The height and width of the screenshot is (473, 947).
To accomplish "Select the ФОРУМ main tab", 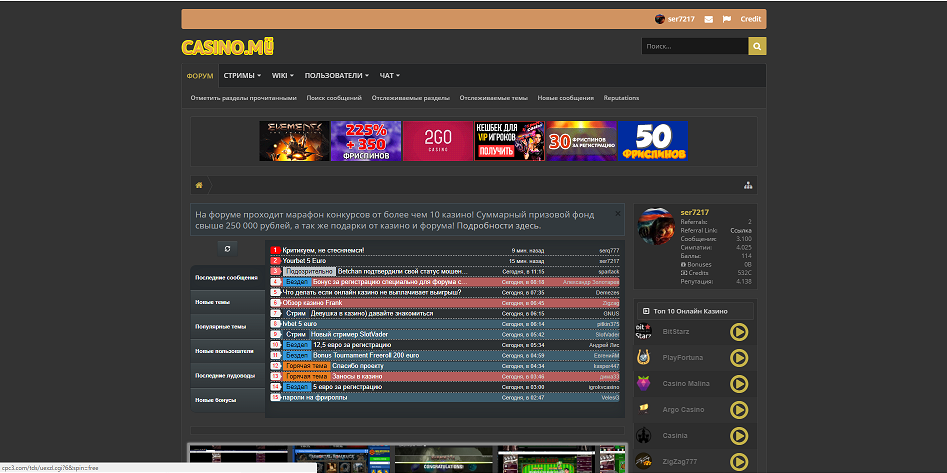I will click(200, 76).
